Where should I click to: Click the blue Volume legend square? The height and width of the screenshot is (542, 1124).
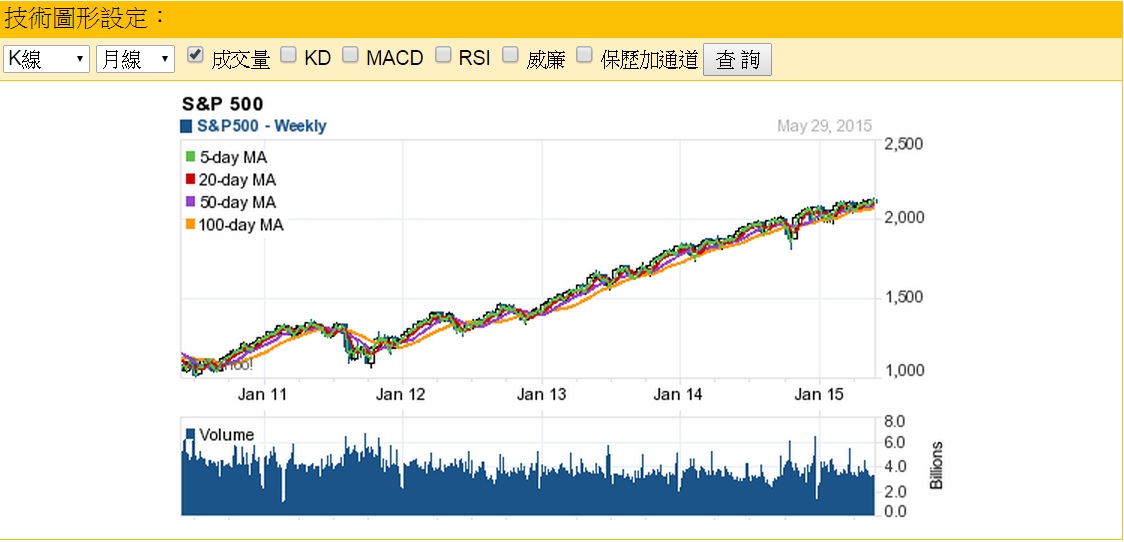(191, 434)
